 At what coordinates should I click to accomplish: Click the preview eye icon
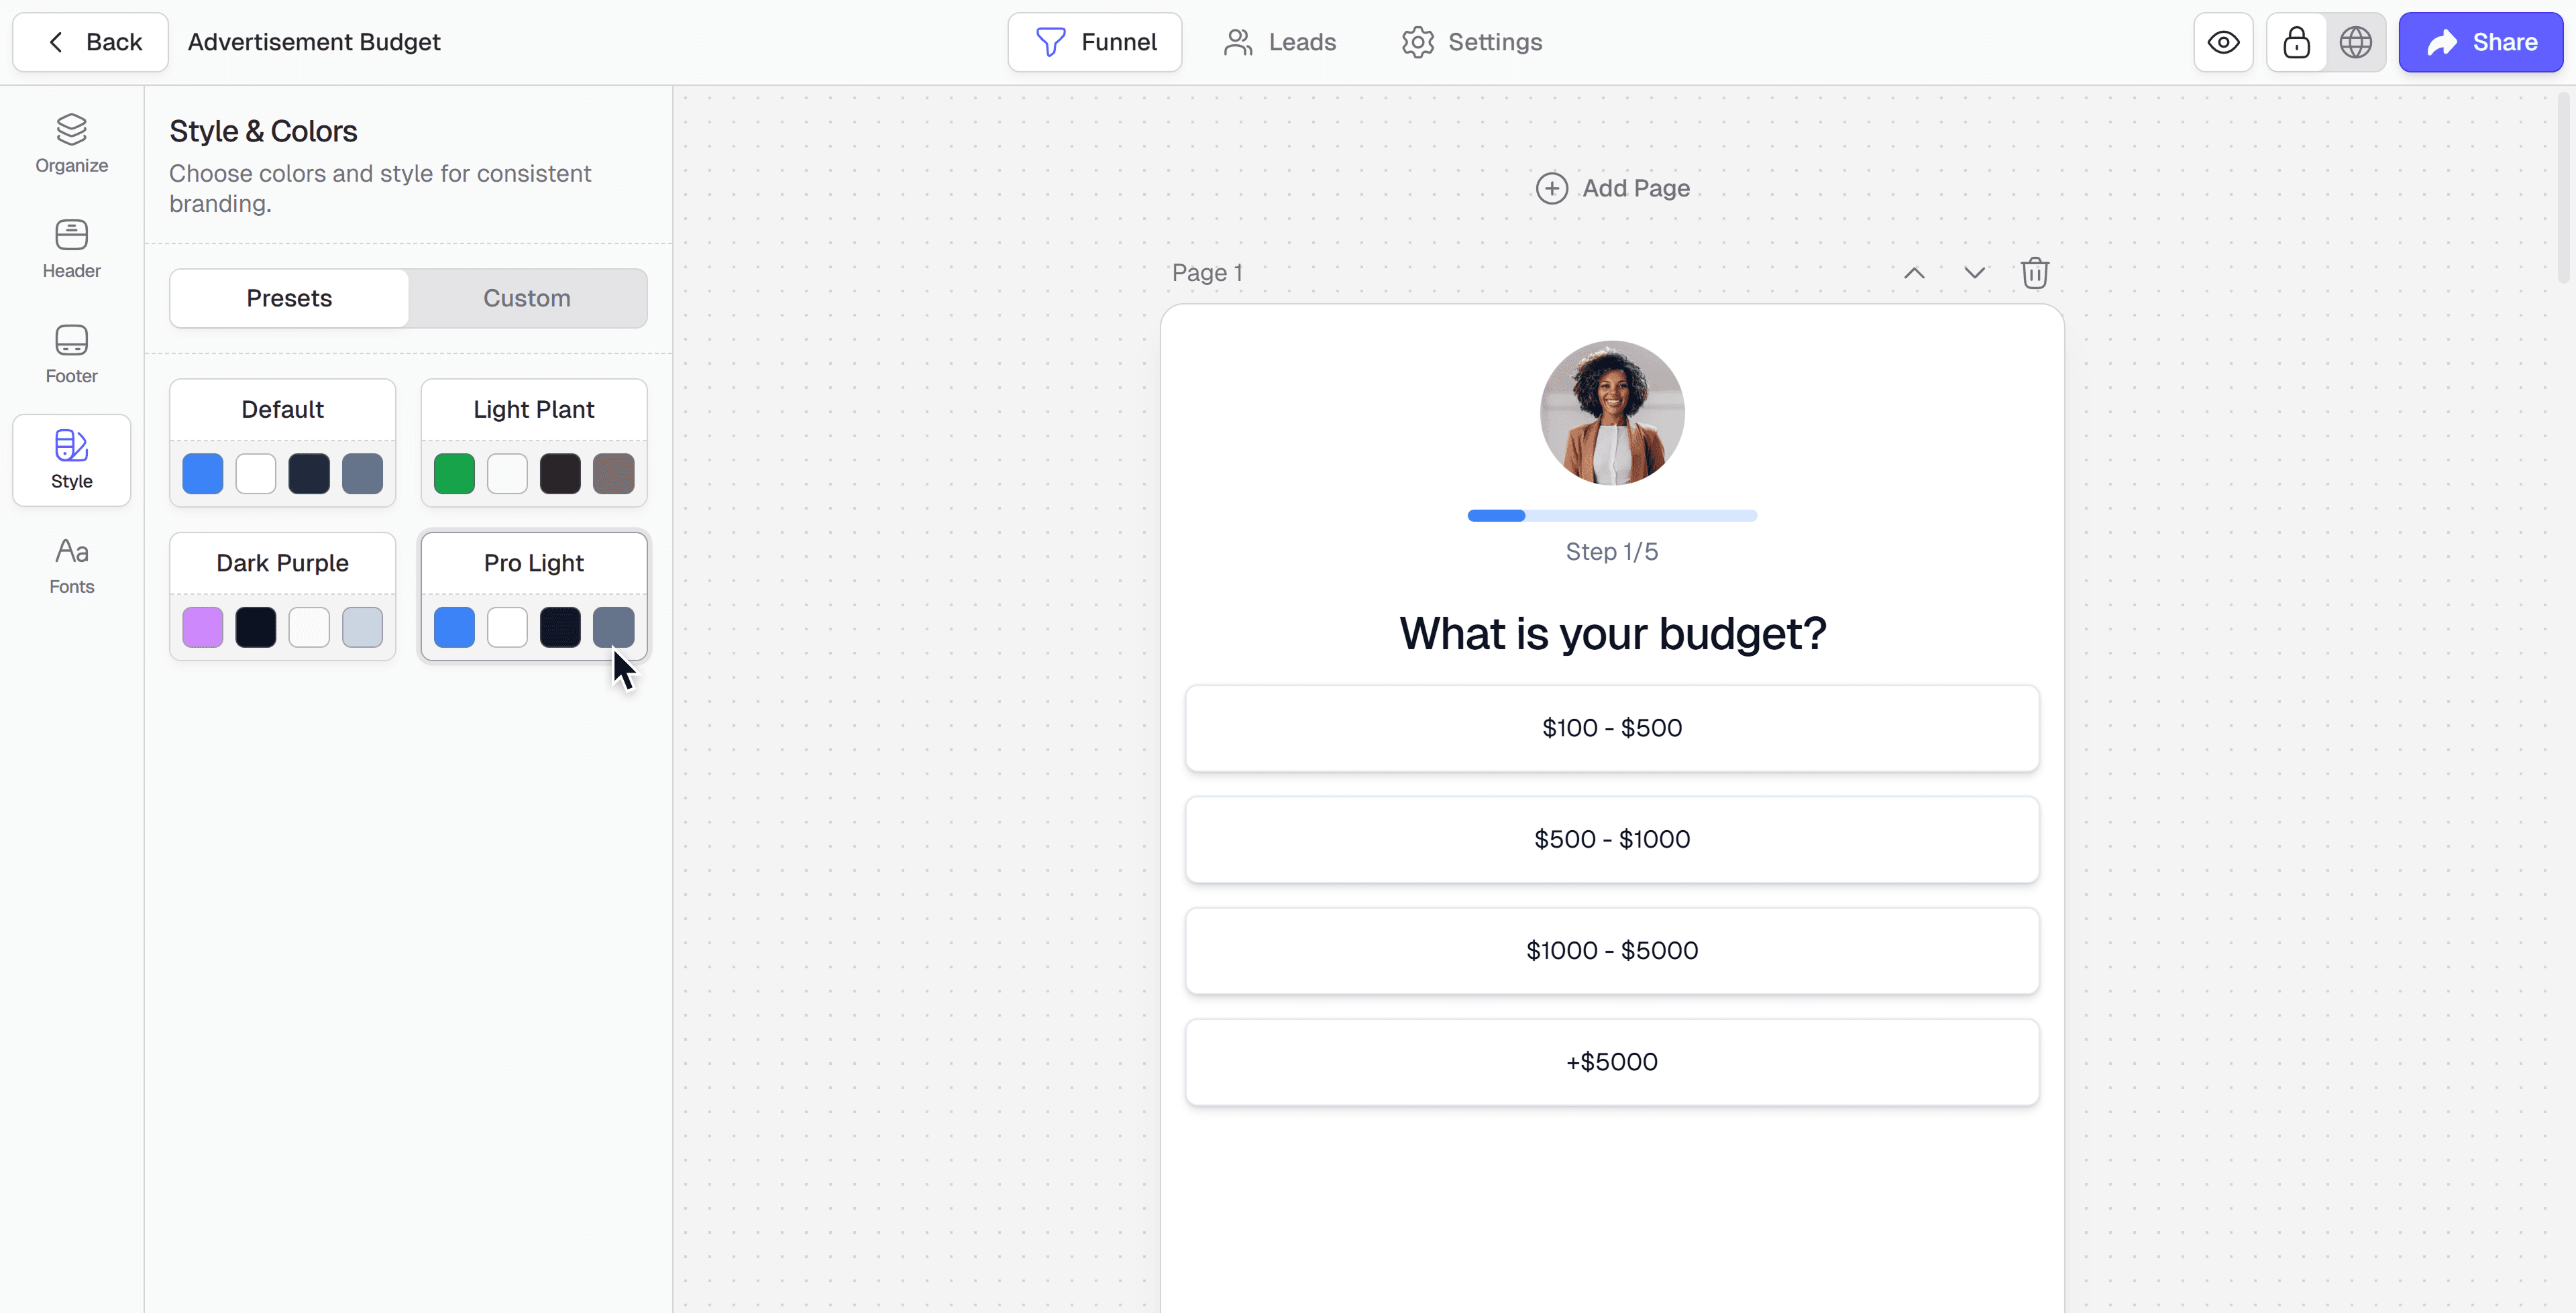coord(2223,42)
